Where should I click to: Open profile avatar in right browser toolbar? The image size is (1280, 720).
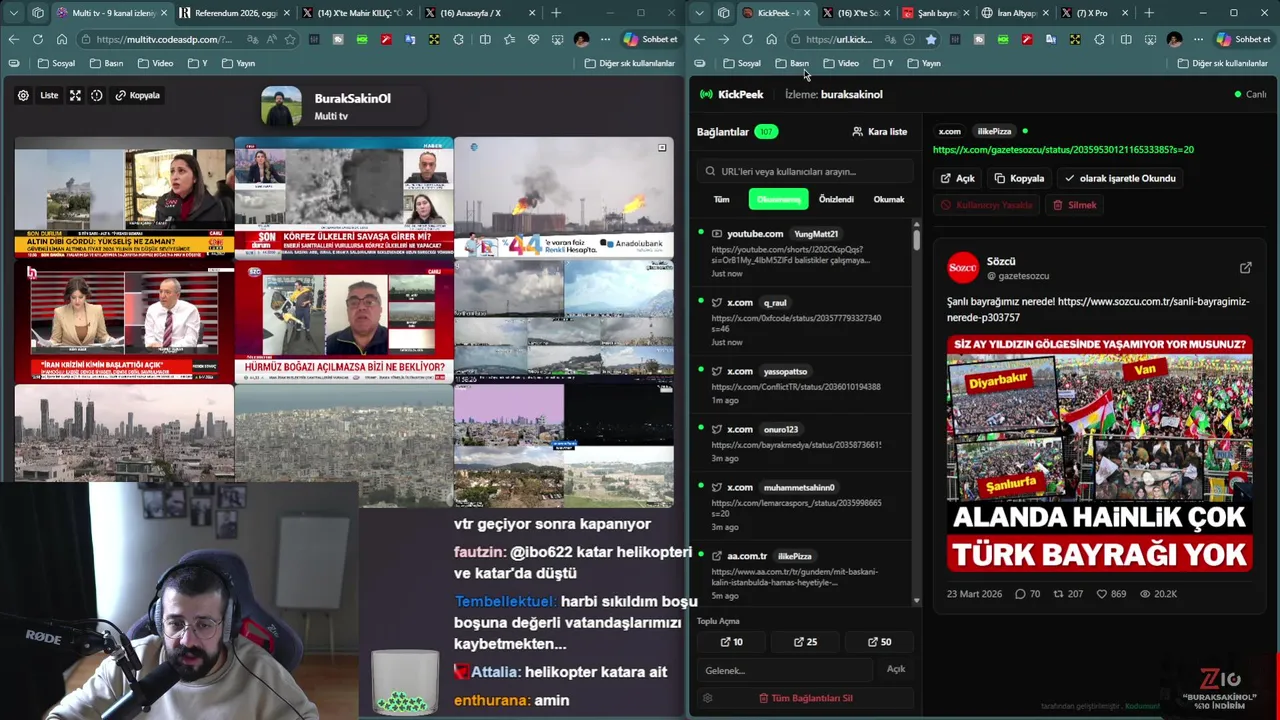point(1174,39)
